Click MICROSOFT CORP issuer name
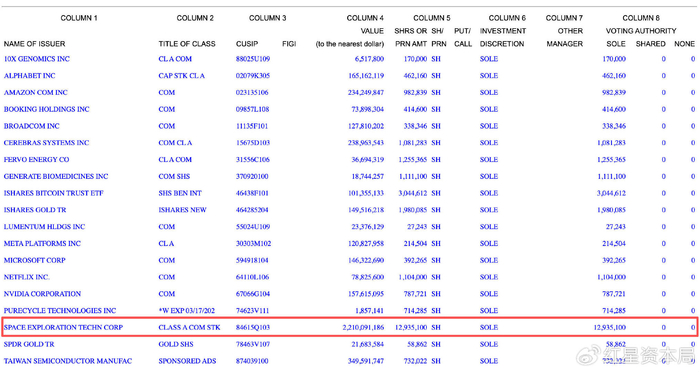The image size is (700, 372). 34,260
